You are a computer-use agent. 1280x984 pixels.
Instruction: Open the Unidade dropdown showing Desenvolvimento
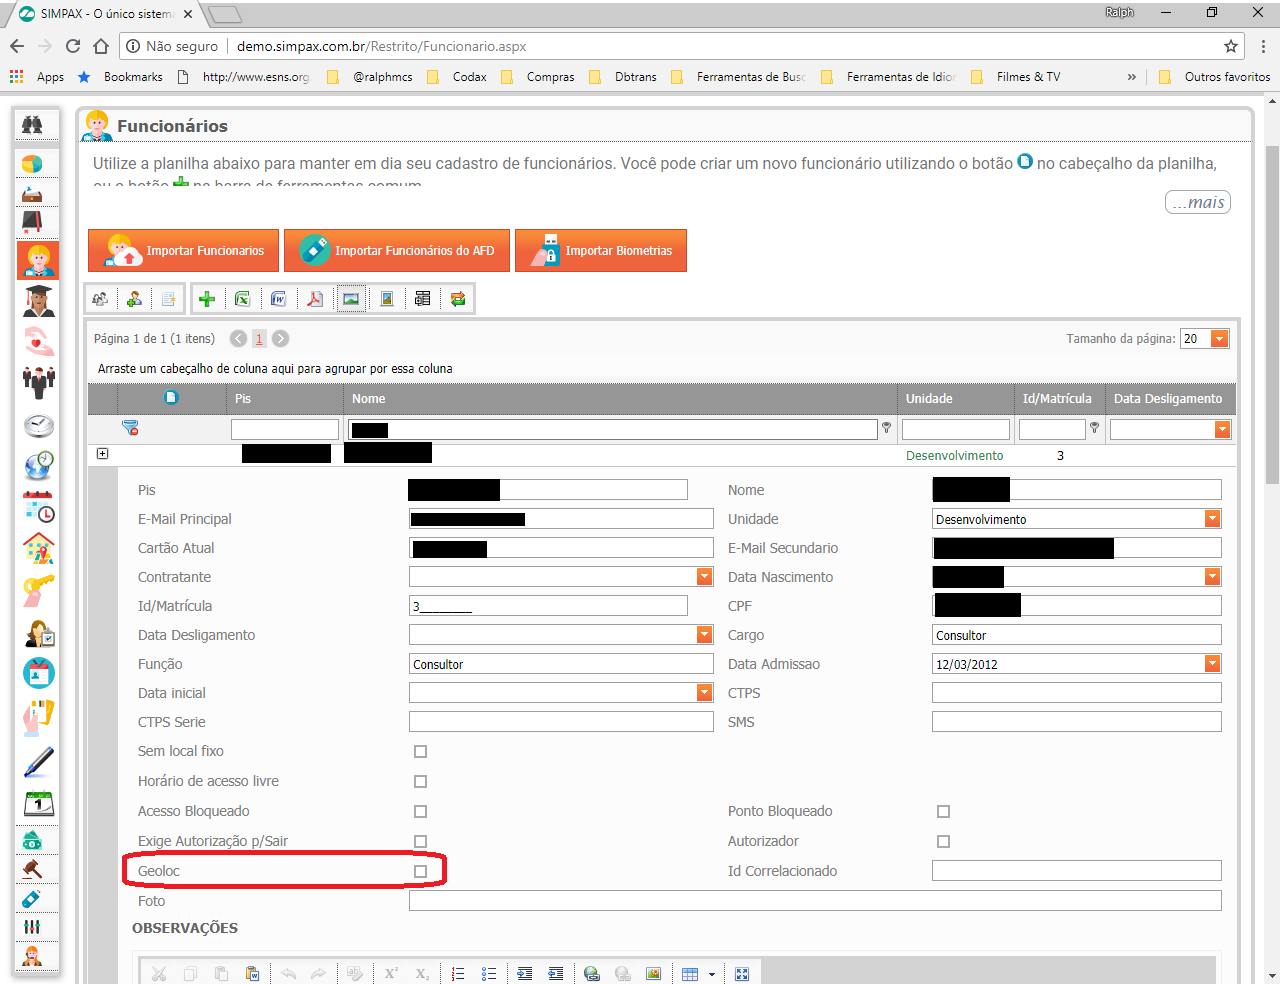1211,518
